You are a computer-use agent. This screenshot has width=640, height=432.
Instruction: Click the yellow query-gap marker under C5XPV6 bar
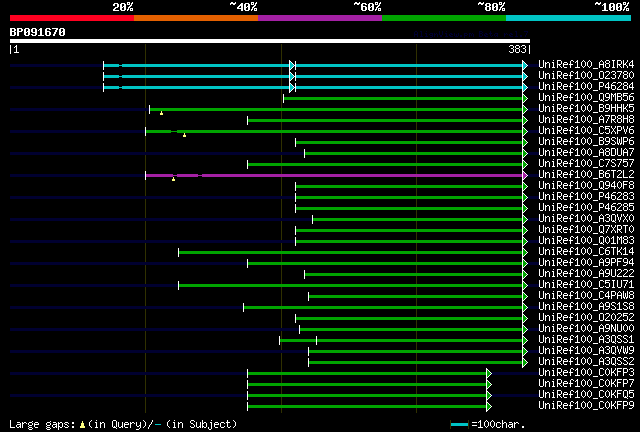point(184,135)
